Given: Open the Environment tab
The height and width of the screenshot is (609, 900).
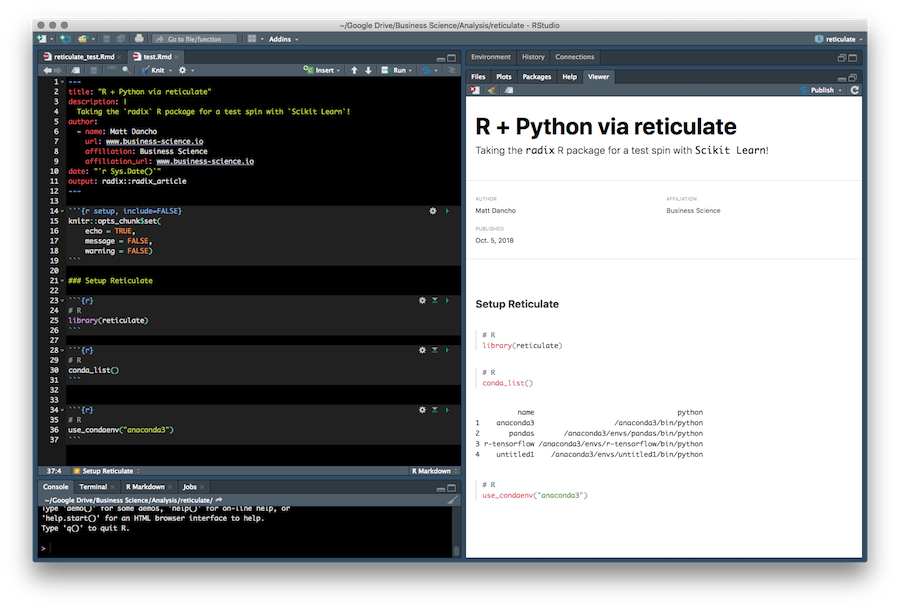Looking at the screenshot, I should [490, 57].
